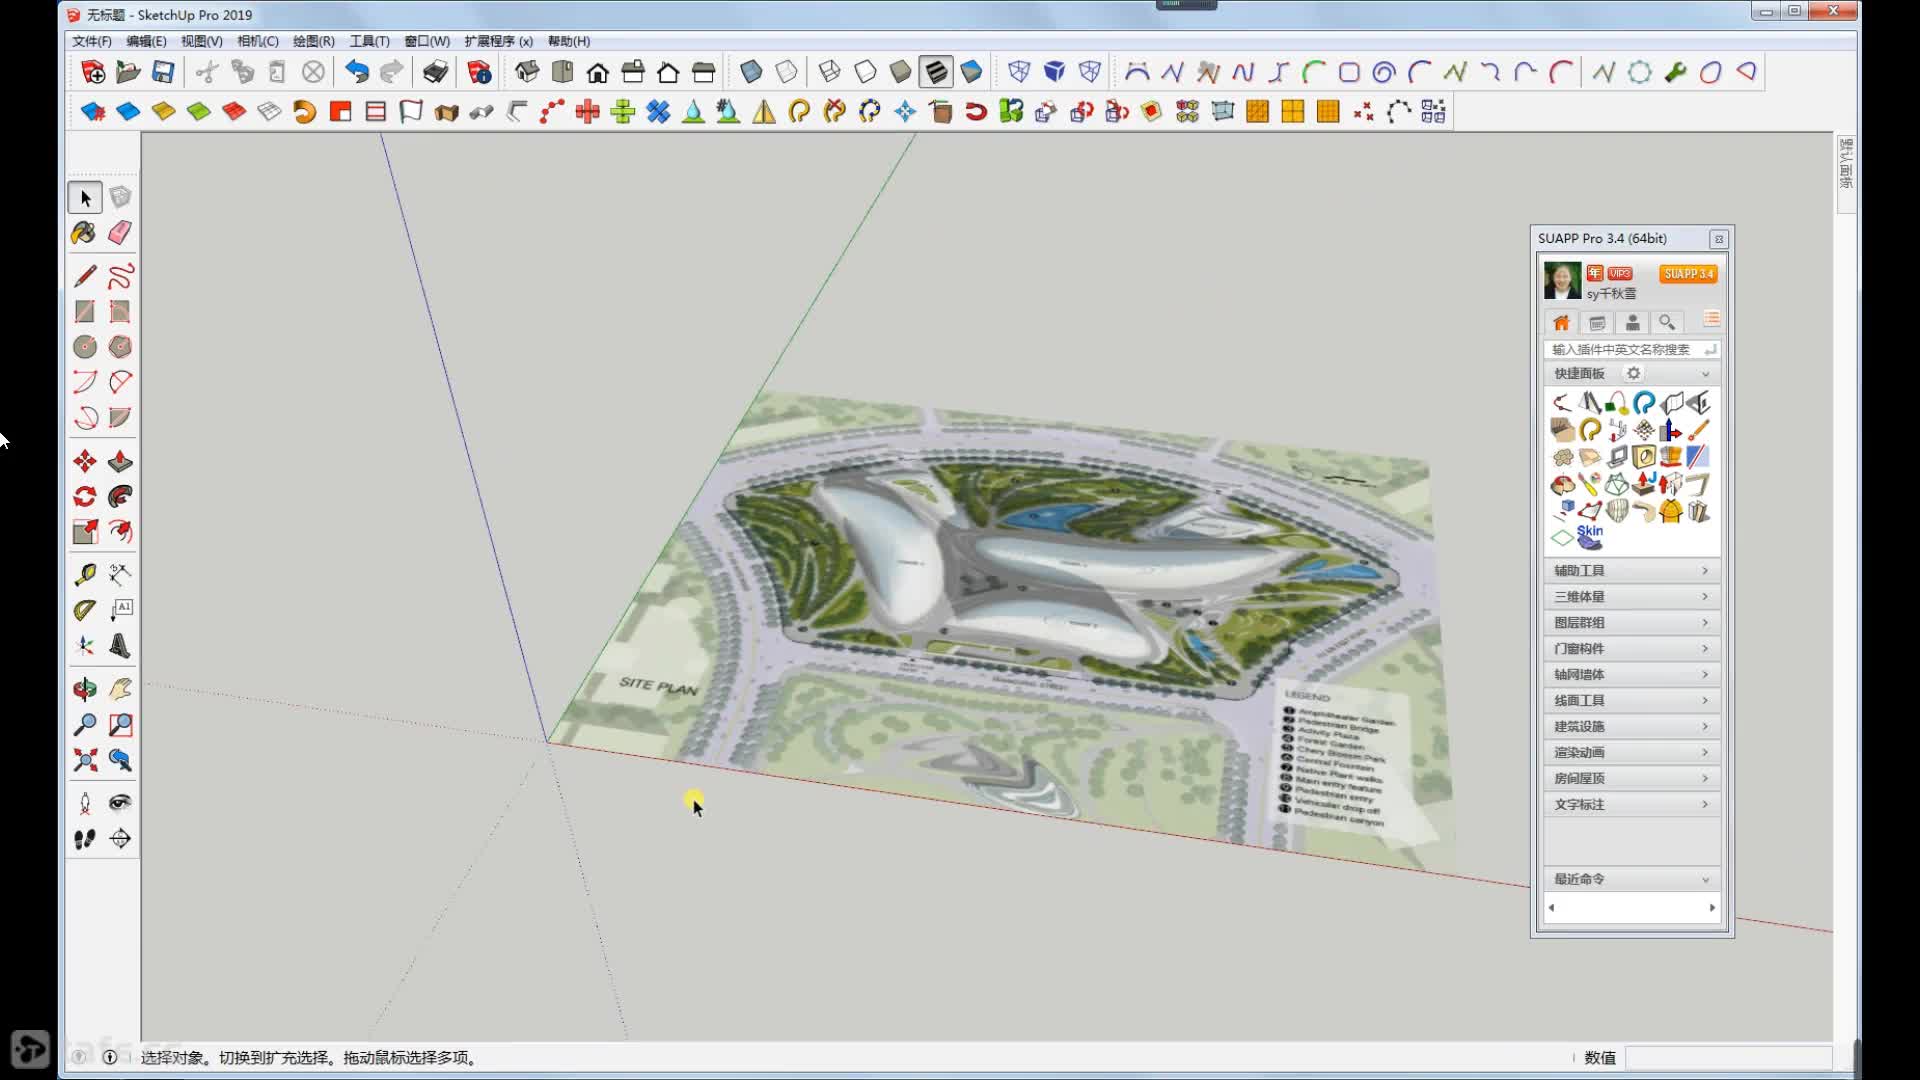Open the 视图(V) menu
This screenshot has height=1080, width=1920.
[x=201, y=41]
